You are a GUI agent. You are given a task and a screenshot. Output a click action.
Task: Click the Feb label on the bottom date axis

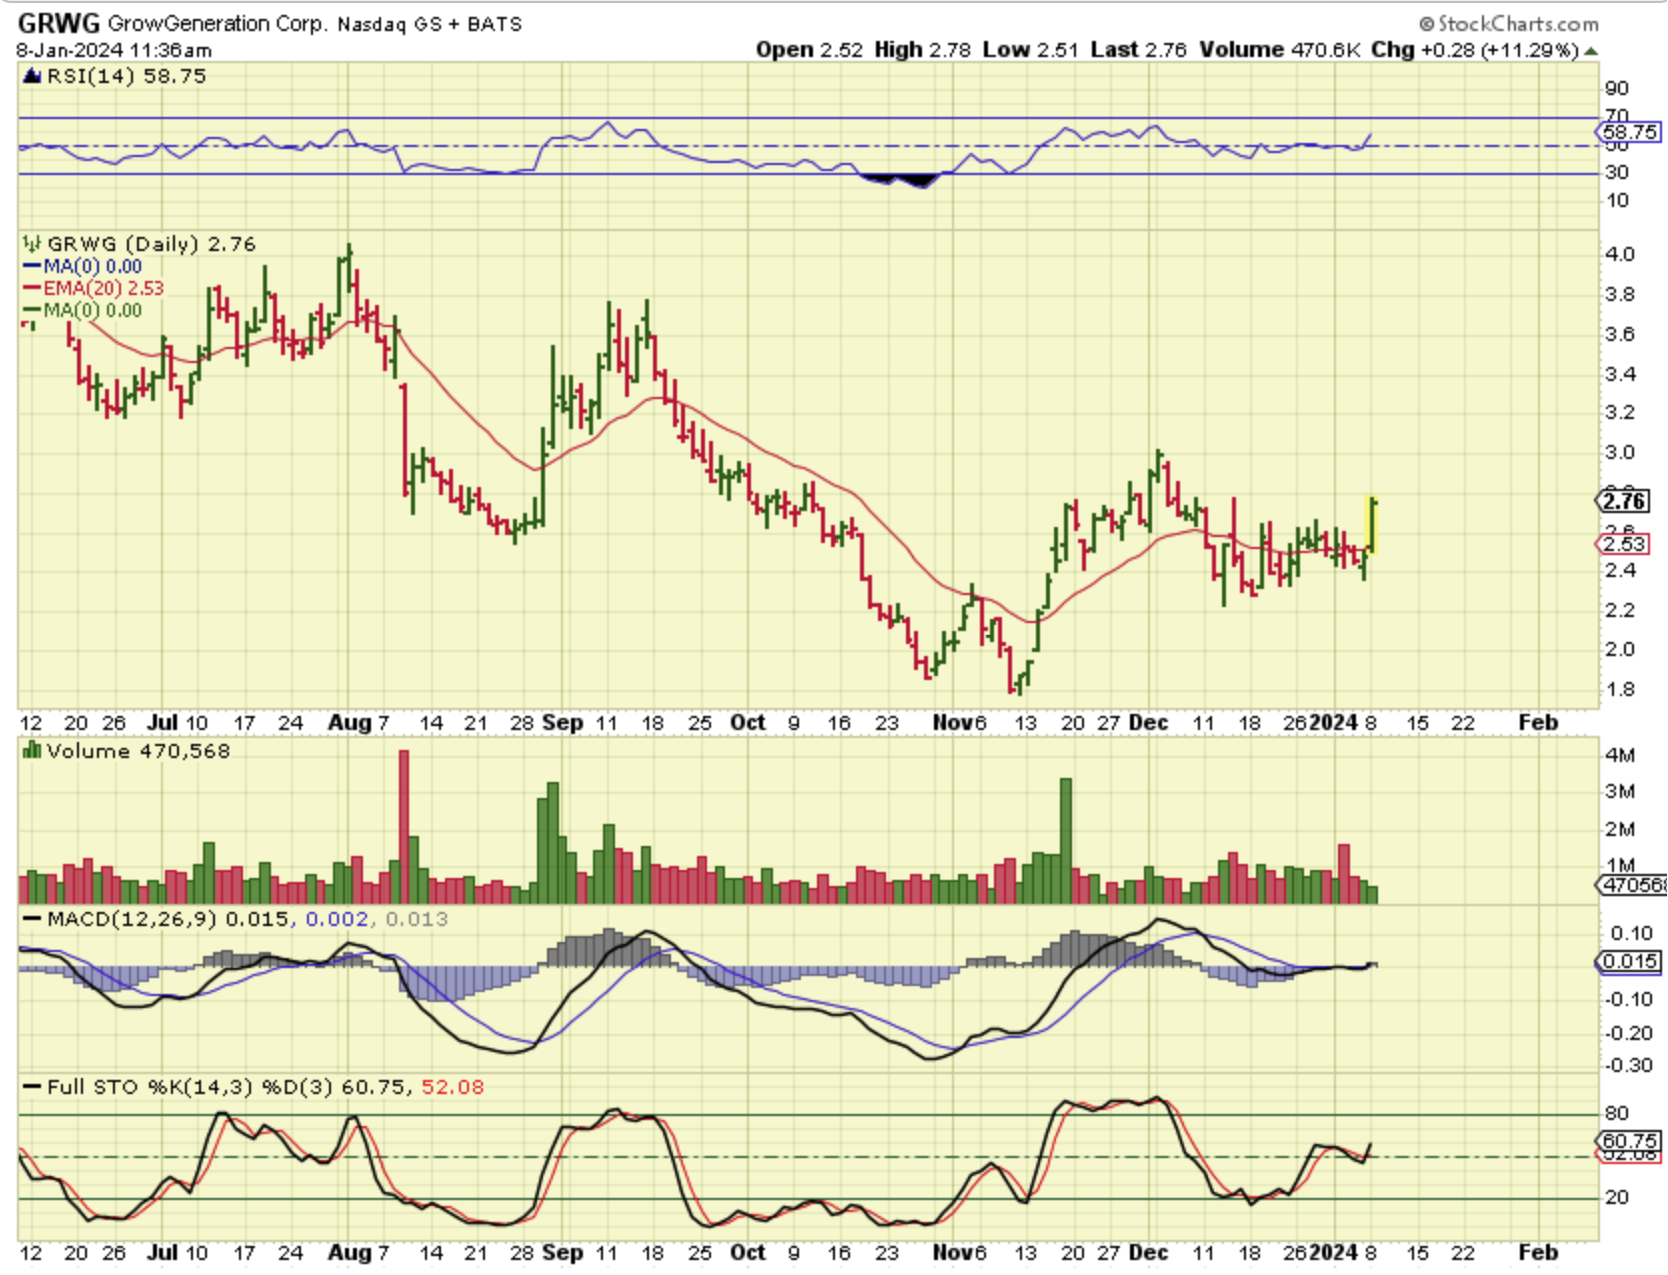[x=1538, y=1252]
